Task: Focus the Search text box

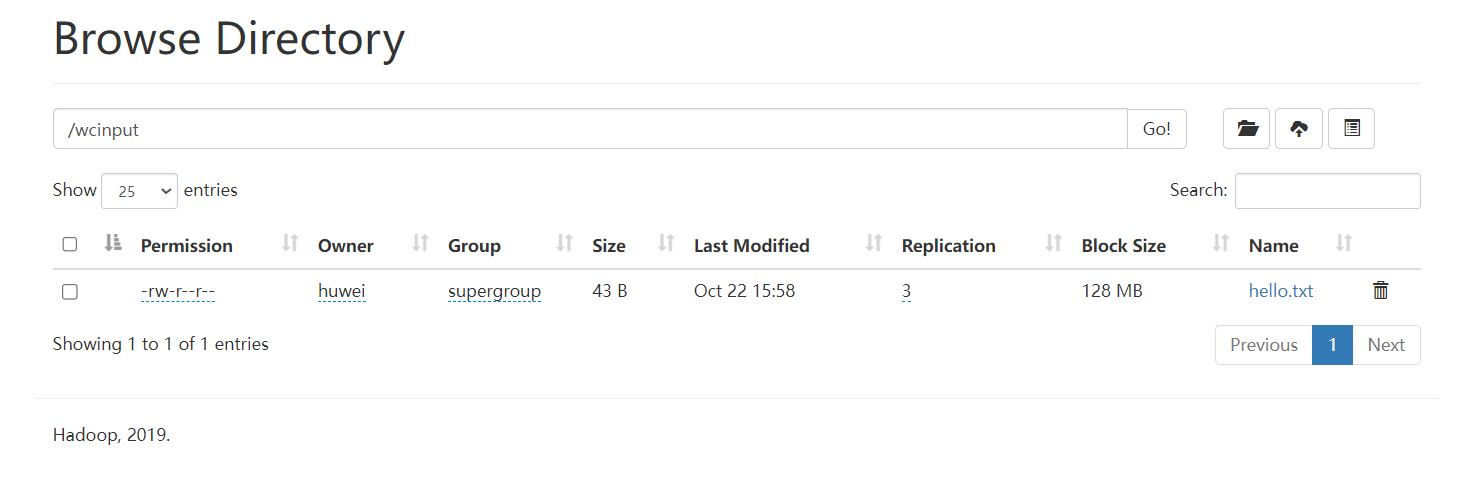Action: (1327, 191)
